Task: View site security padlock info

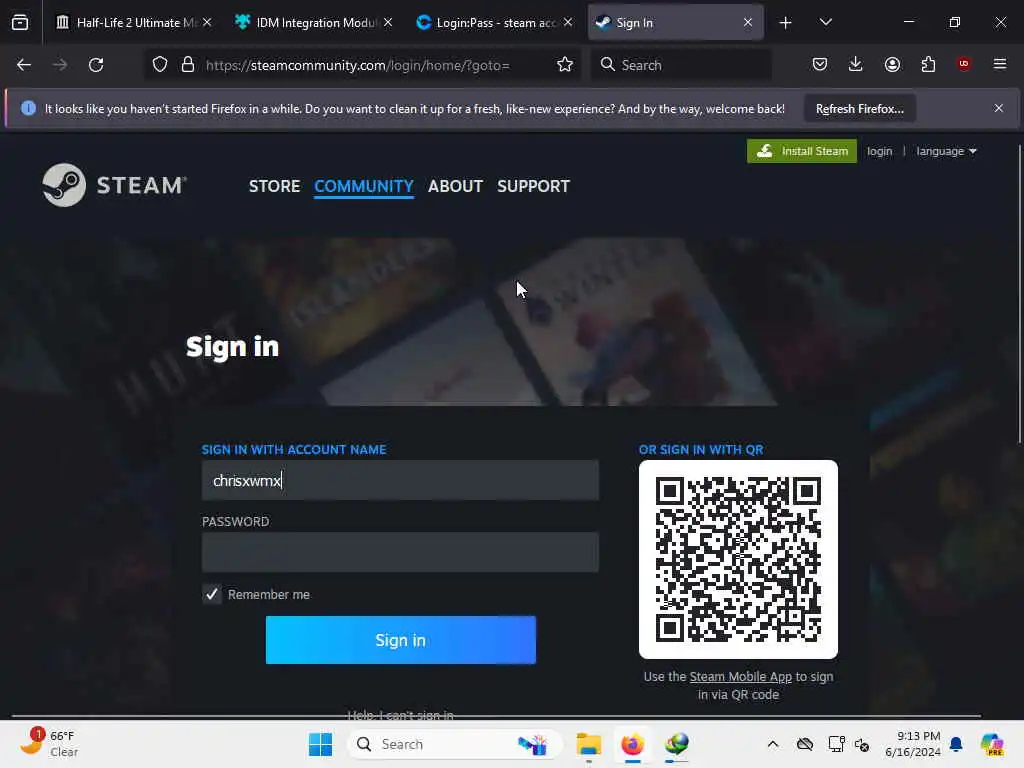Action: coord(188,65)
